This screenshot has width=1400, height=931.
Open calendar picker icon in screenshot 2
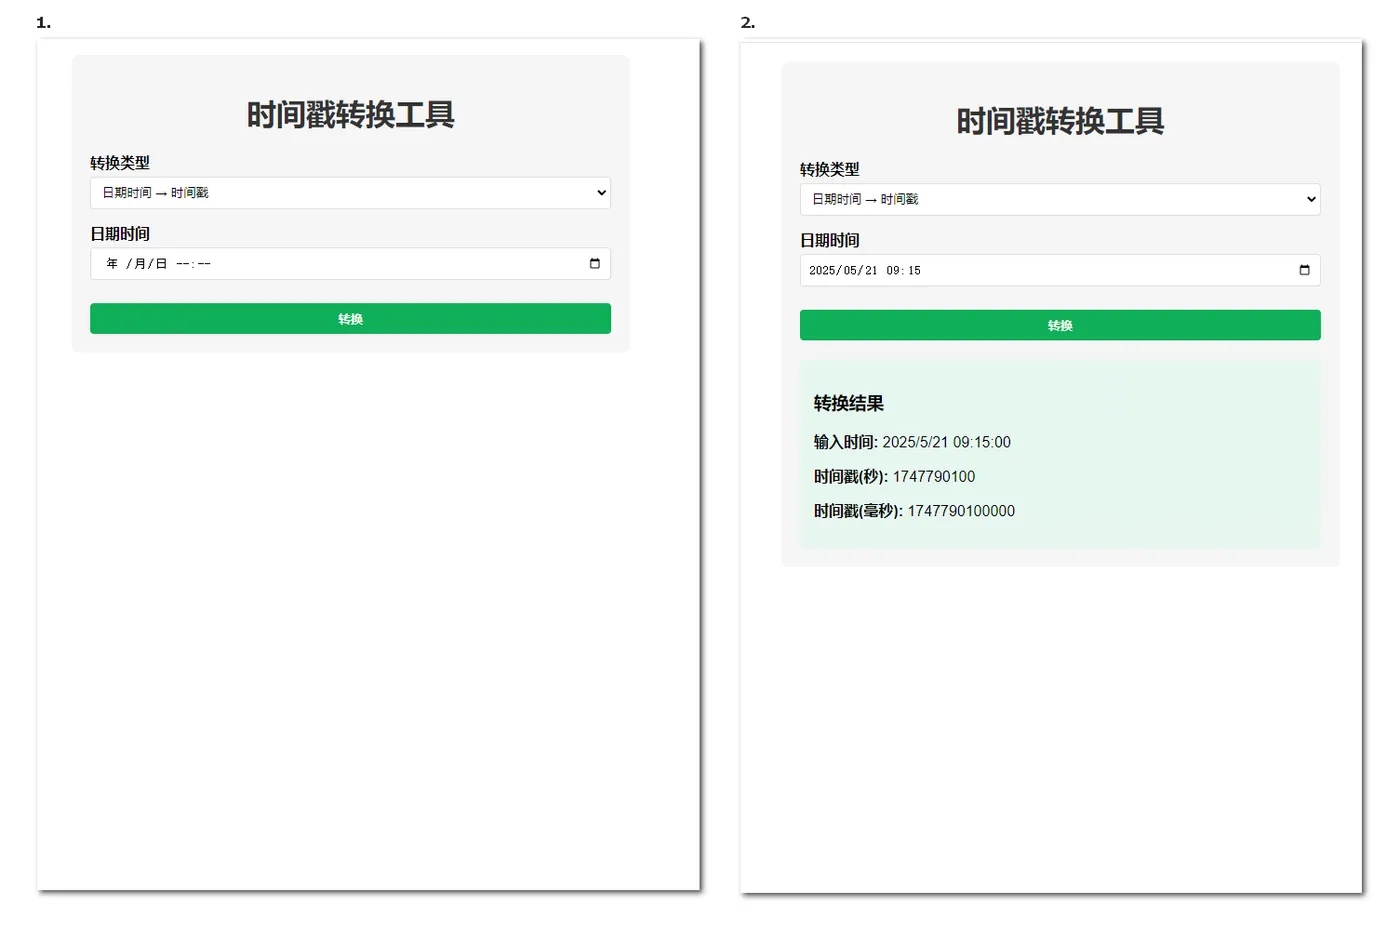point(1304,270)
